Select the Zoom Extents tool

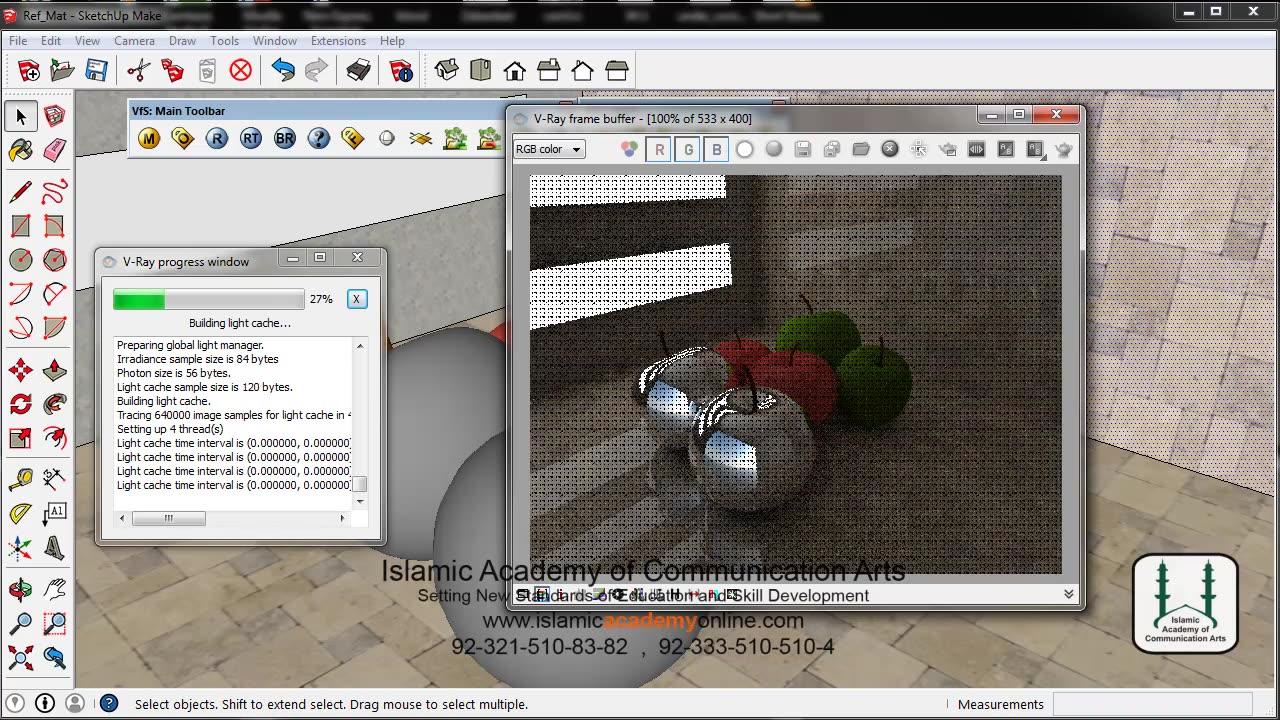[x=21, y=658]
